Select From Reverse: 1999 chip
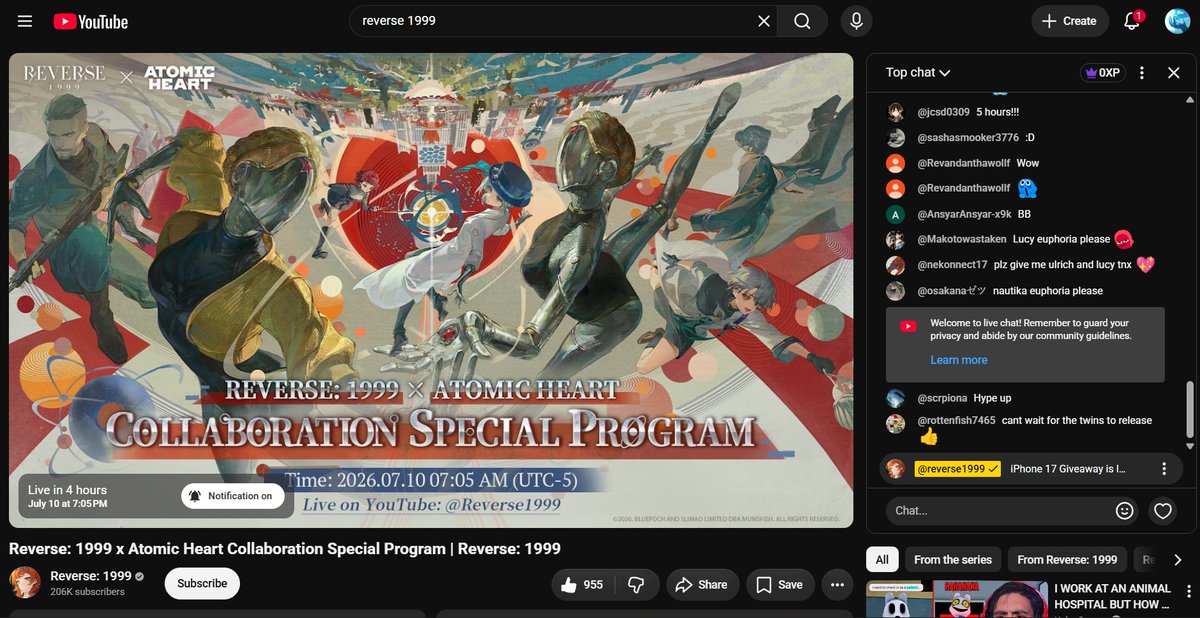 pos(1067,560)
